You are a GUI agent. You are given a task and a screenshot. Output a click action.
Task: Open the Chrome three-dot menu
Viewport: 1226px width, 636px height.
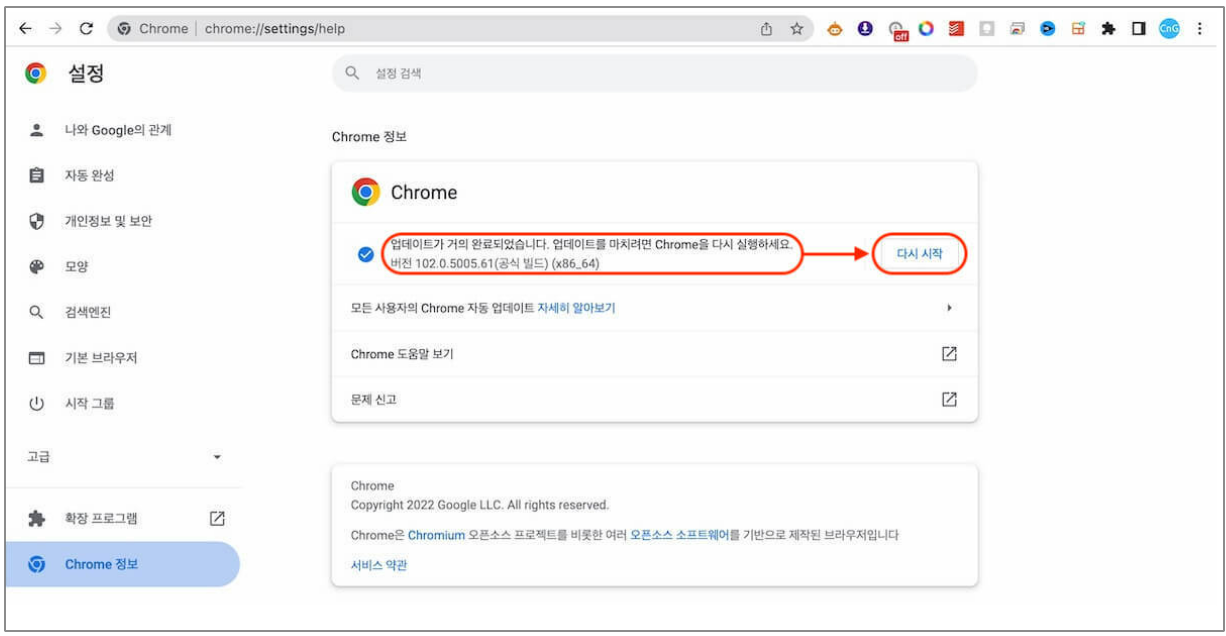tap(1200, 29)
